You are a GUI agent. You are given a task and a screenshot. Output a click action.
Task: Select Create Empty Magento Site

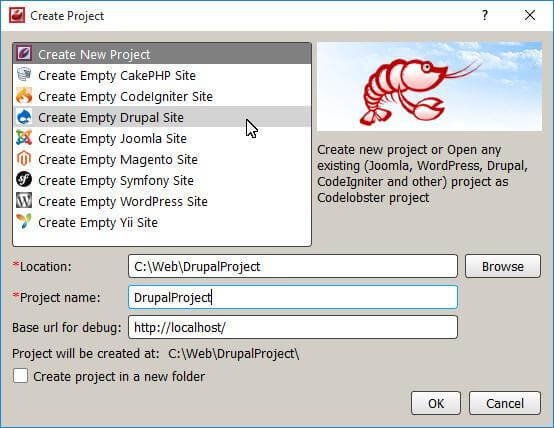coord(162,159)
